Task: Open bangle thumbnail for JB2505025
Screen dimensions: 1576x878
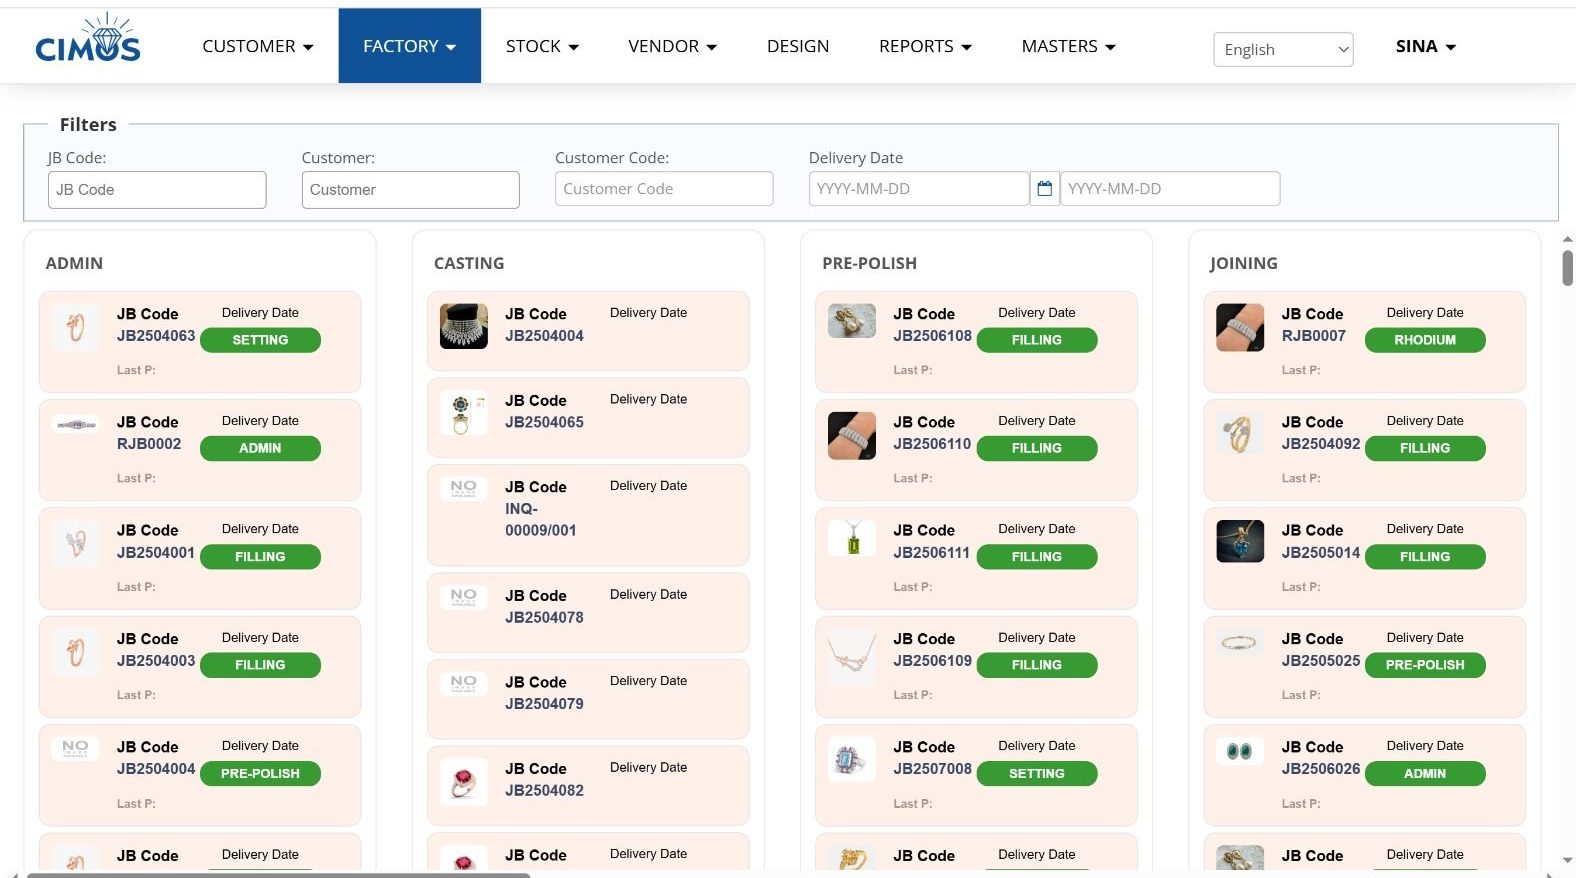Action: coord(1240,642)
